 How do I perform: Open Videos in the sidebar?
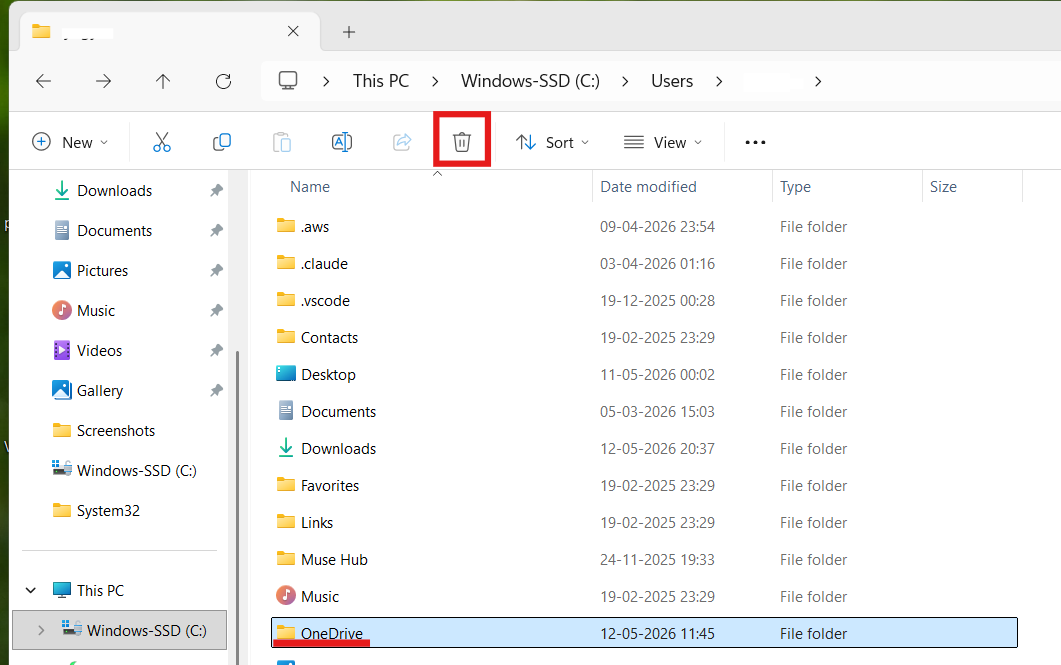[99, 350]
